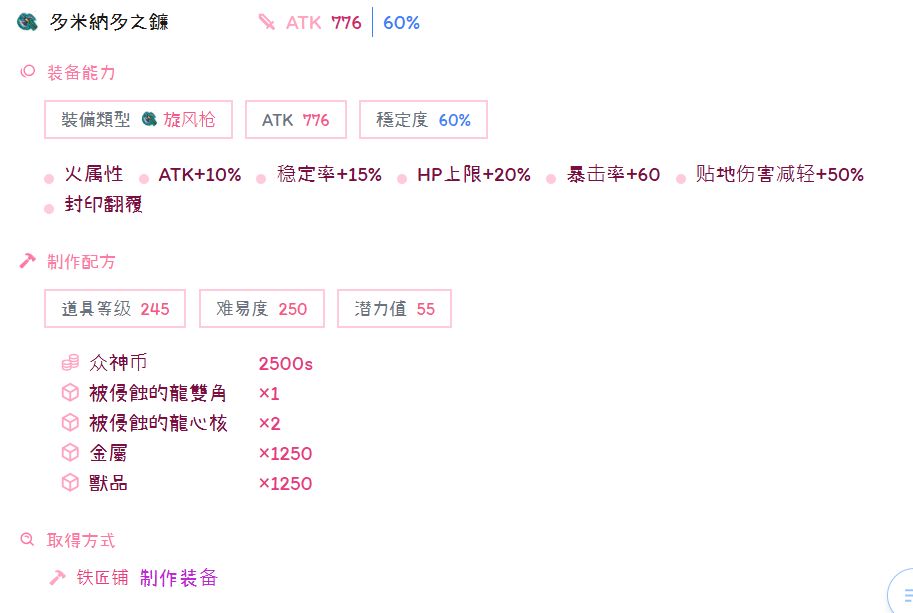Click the 装备能力 section icon
The image size is (913, 613).
28,72
